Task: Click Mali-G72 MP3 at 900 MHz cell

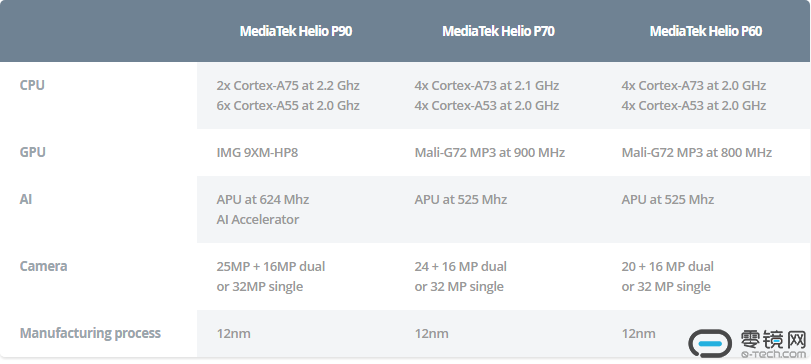Action: coord(489,153)
